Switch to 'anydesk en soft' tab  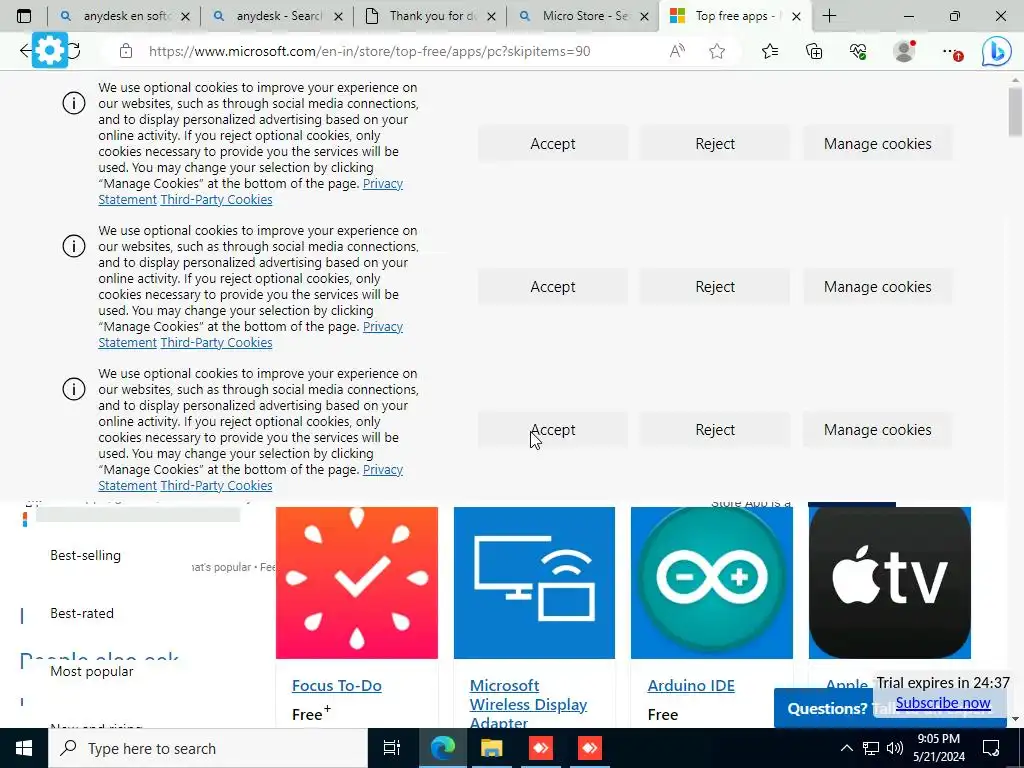124,16
